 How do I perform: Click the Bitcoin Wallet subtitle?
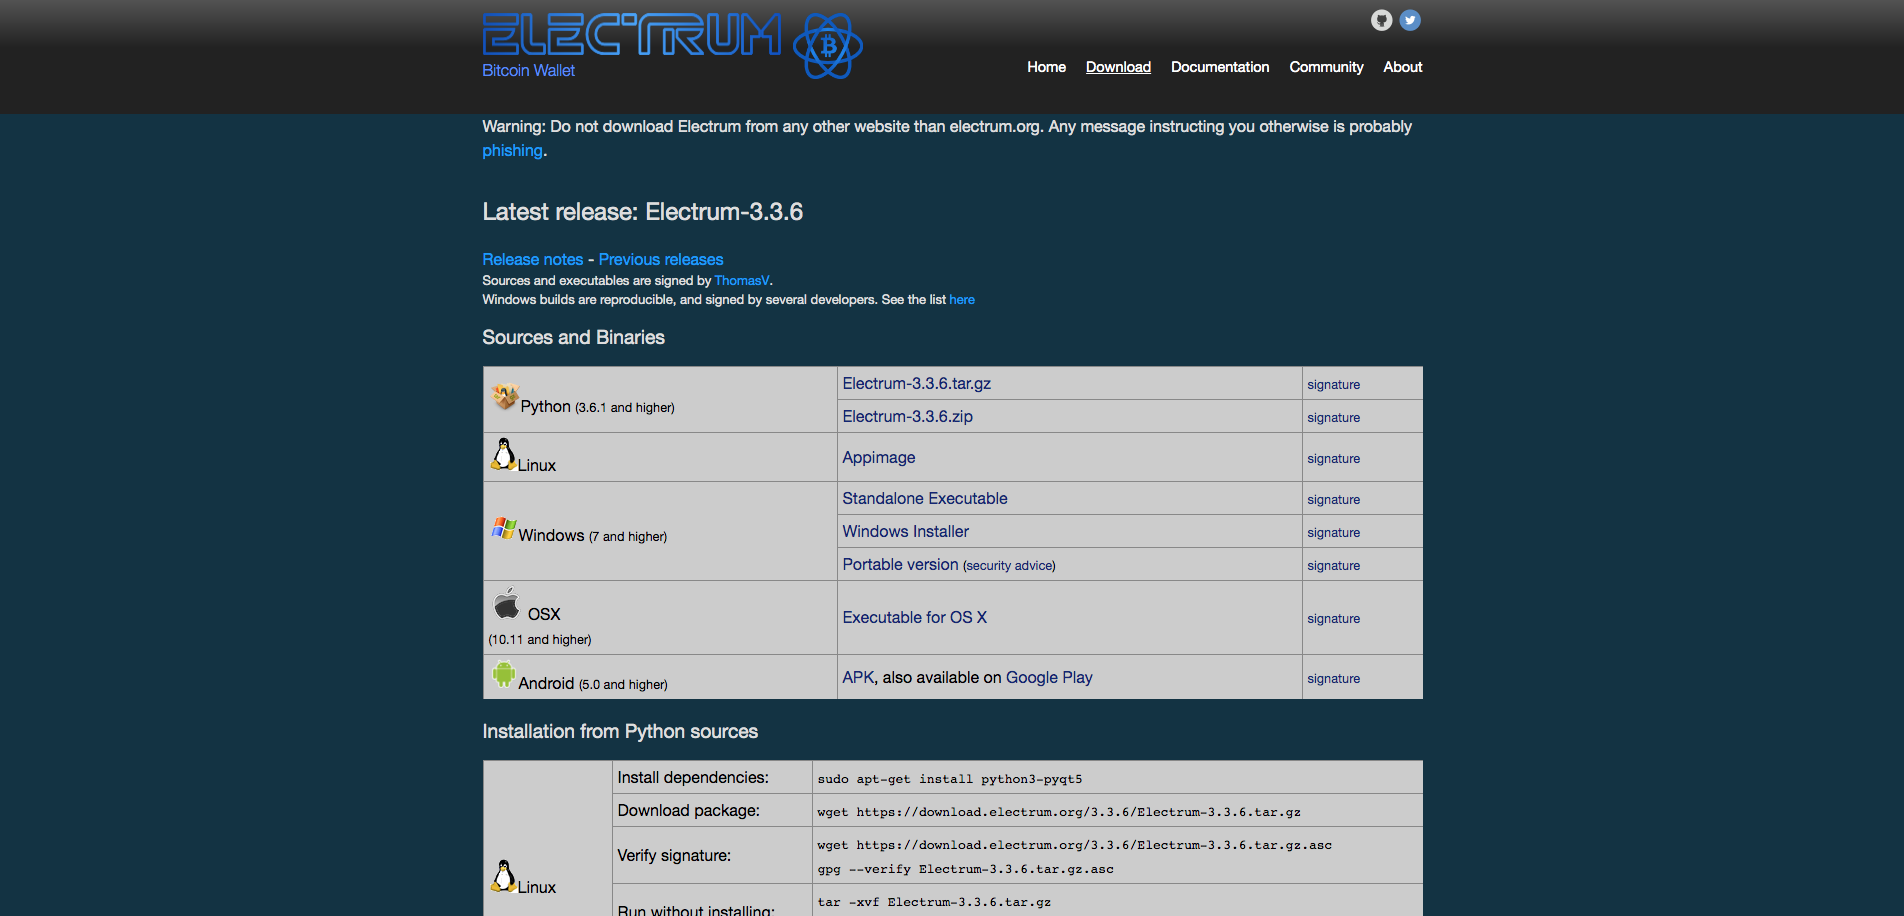tap(528, 71)
